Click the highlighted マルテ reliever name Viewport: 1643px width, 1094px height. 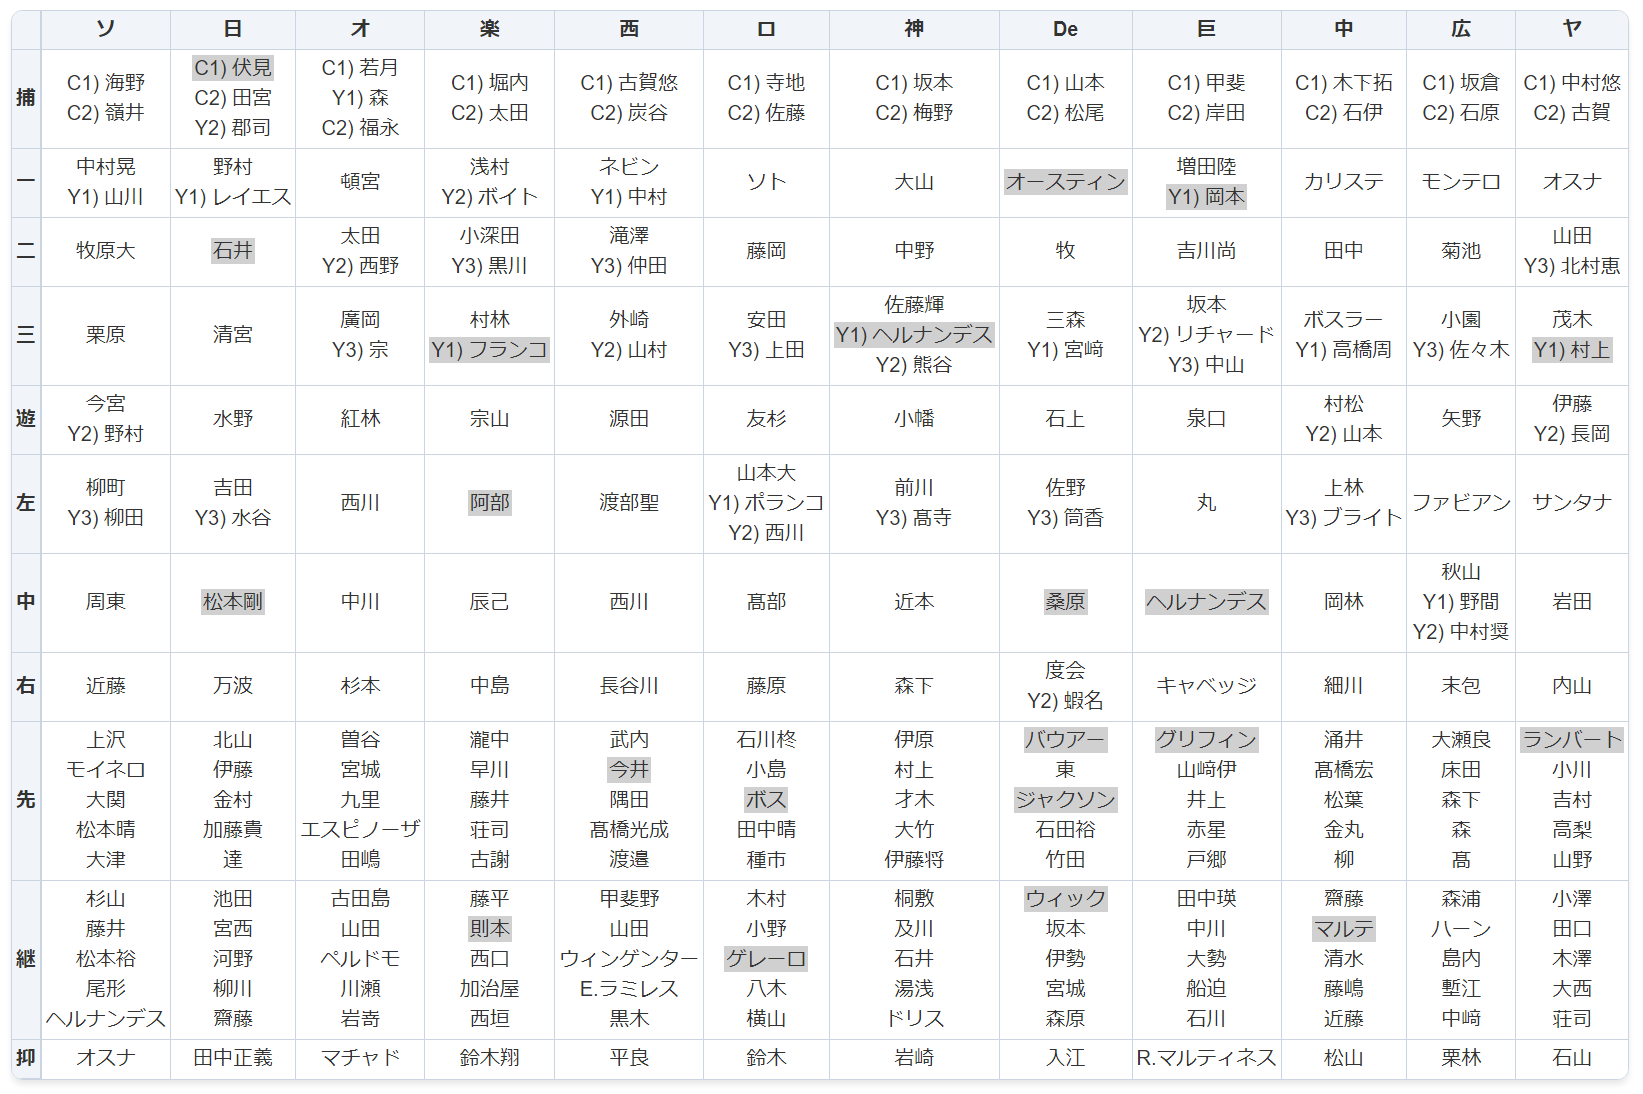(x=1343, y=929)
